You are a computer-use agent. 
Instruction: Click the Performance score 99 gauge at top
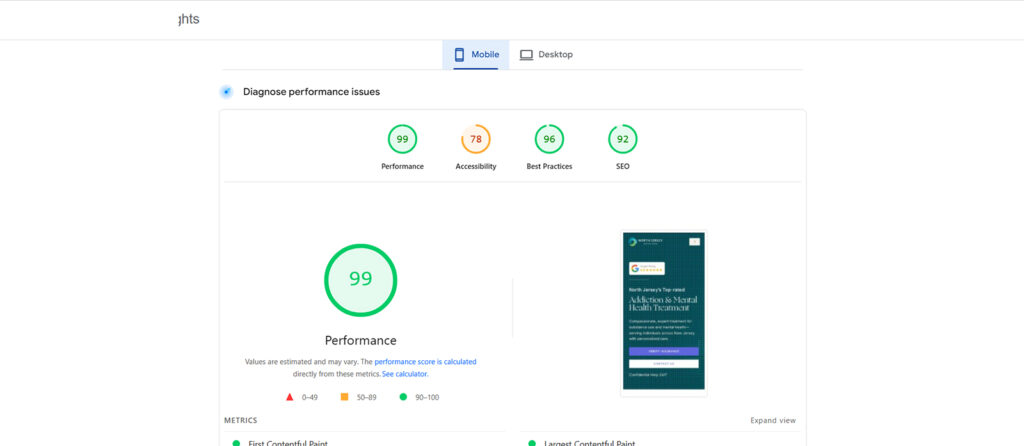(x=402, y=139)
